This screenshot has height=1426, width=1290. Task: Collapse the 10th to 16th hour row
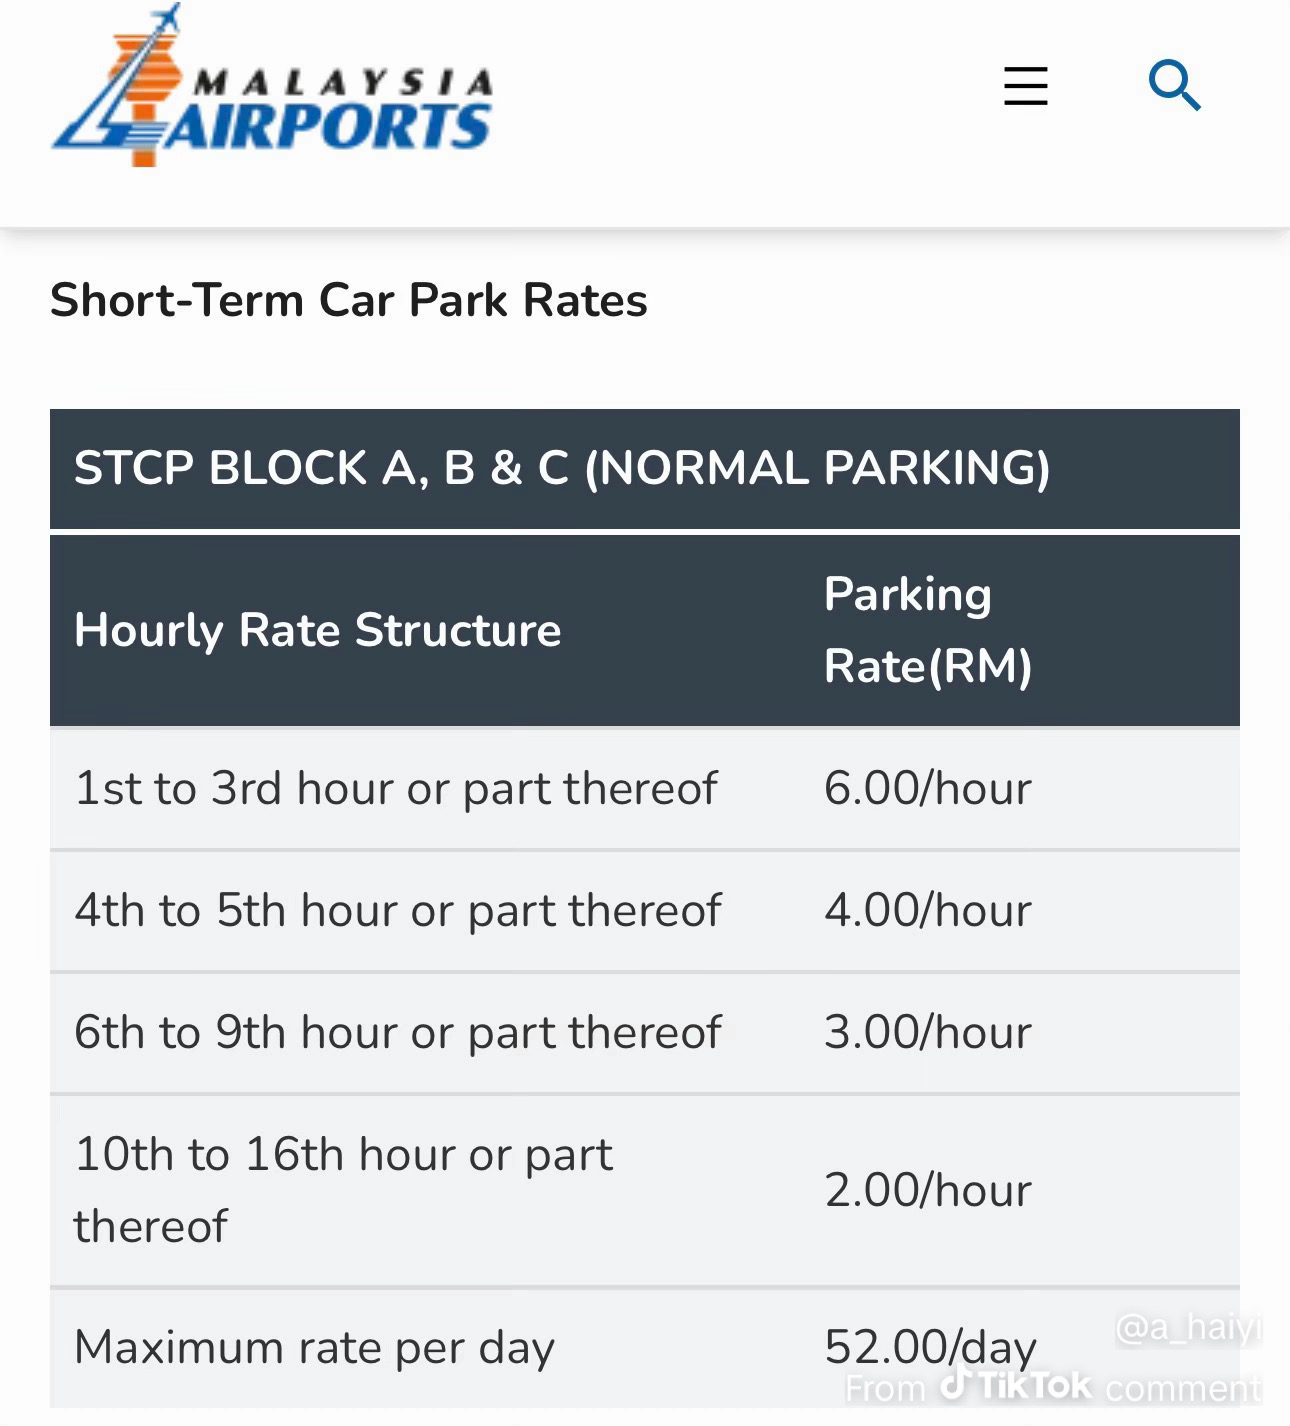pyautogui.click(x=343, y=1188)
